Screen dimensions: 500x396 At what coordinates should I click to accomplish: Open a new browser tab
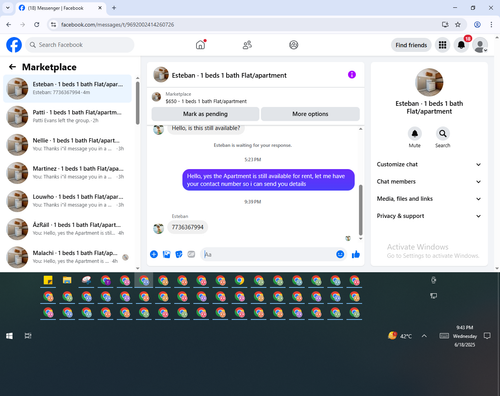pos(114,8)
